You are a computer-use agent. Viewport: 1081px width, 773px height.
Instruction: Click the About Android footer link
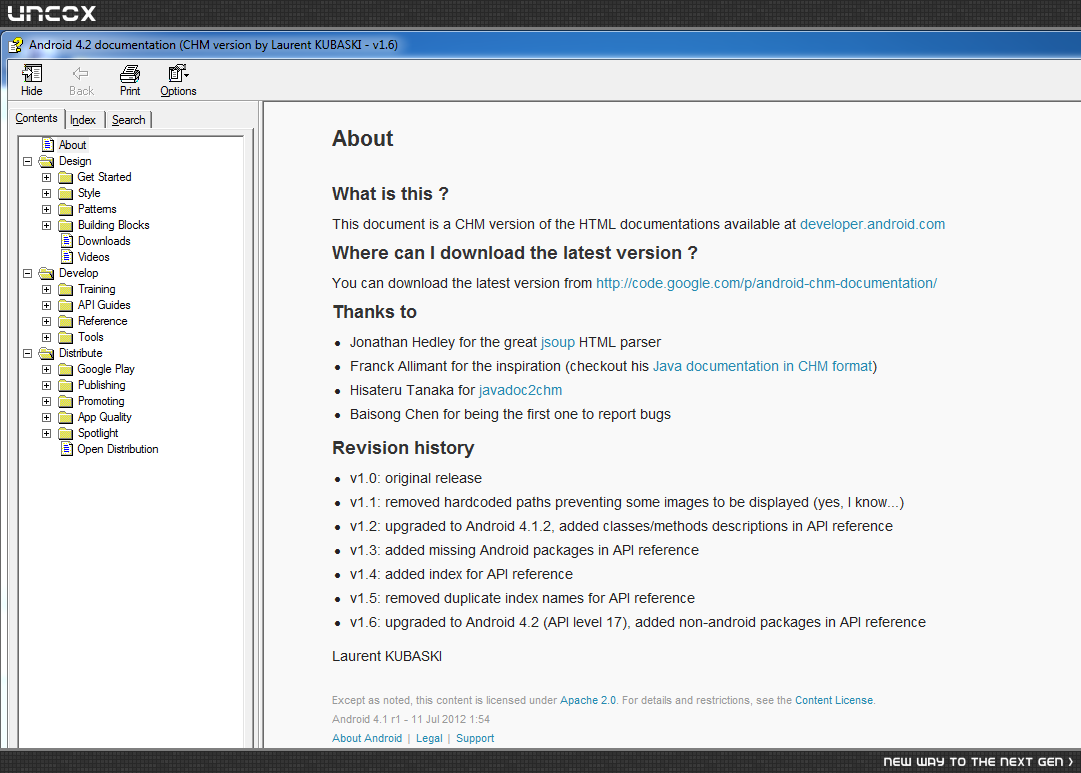[x=367, y=738]
